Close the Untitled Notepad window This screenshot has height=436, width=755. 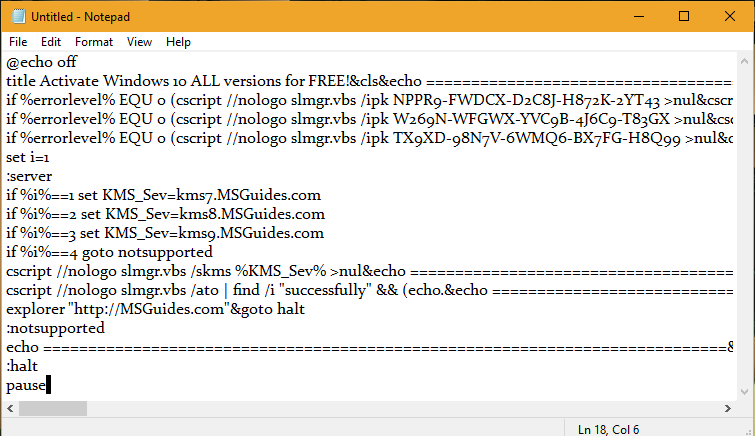pyautogui.click(x=729, y=16)
